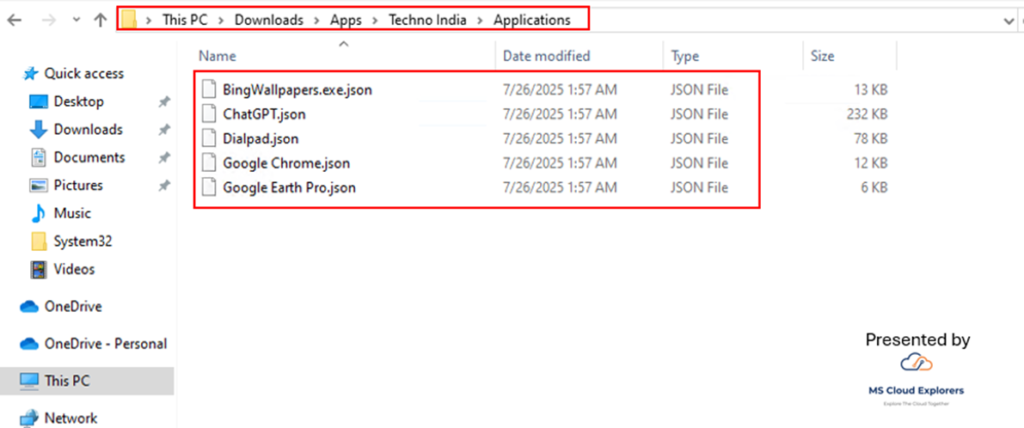Open Videos in navigation pane
The image size is (1024, 428).
[74, 269]
